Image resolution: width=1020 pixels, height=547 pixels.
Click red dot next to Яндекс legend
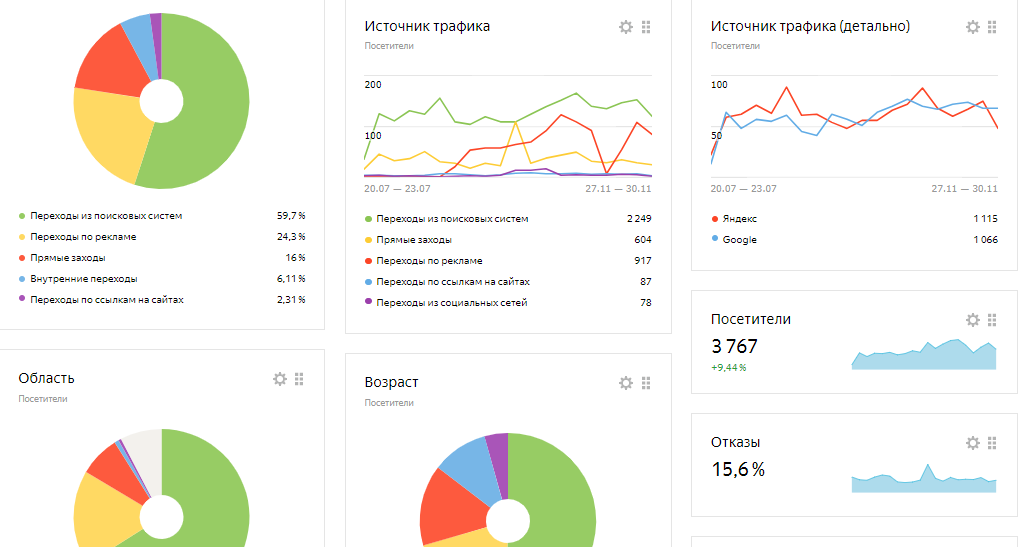[x=715, y=219]
